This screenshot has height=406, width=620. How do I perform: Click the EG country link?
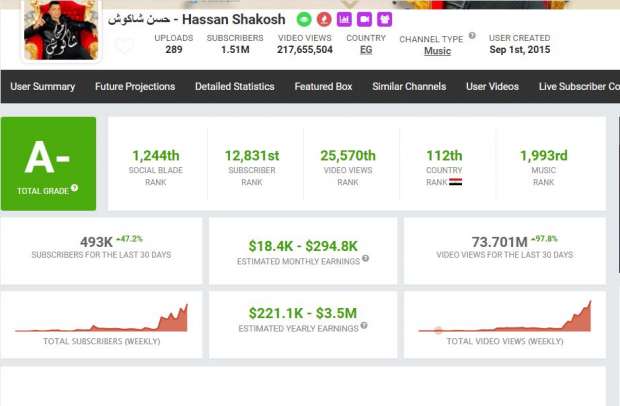click(x=366, y=50)
